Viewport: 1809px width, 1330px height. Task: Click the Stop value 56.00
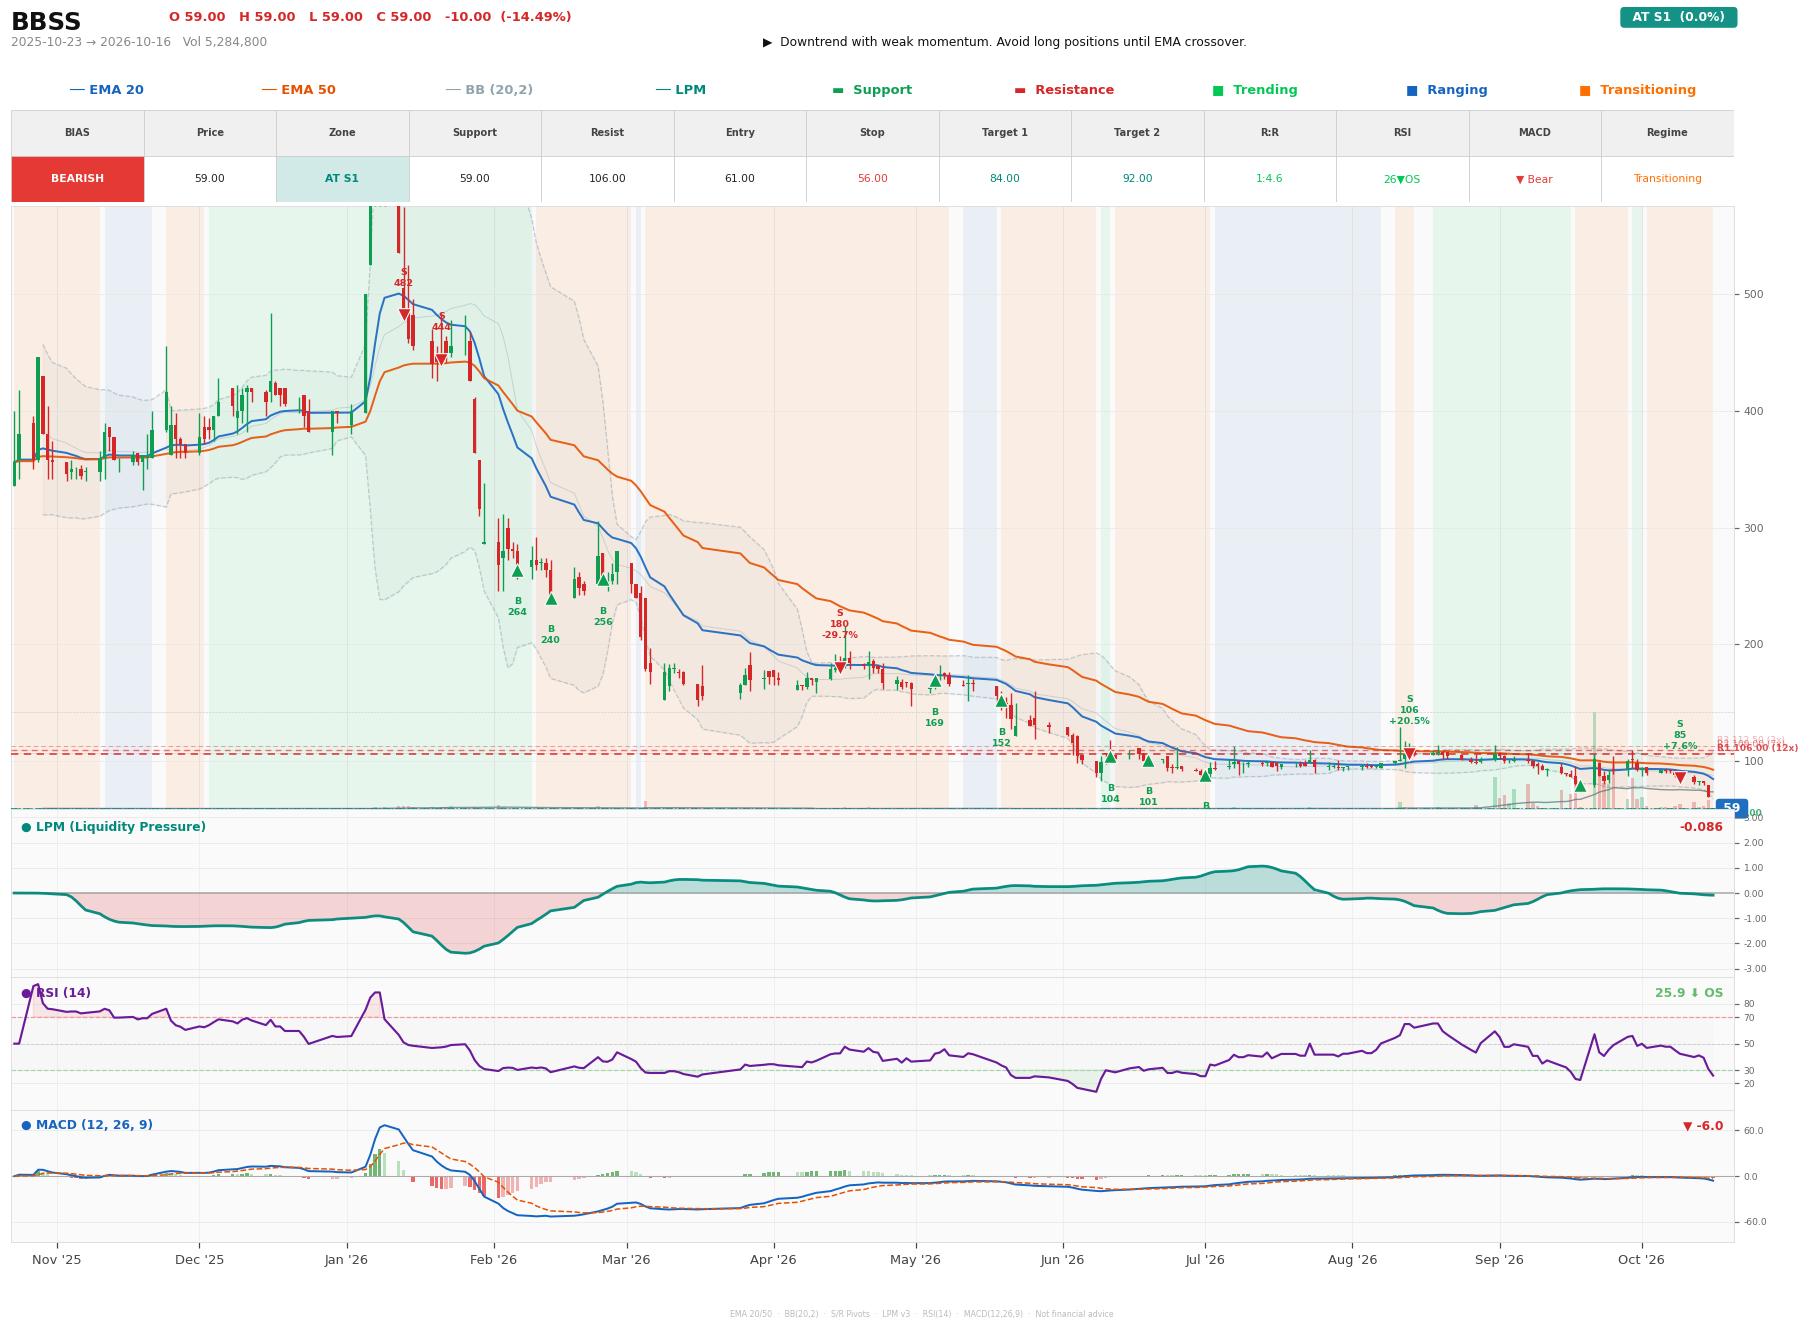(872, 179)
